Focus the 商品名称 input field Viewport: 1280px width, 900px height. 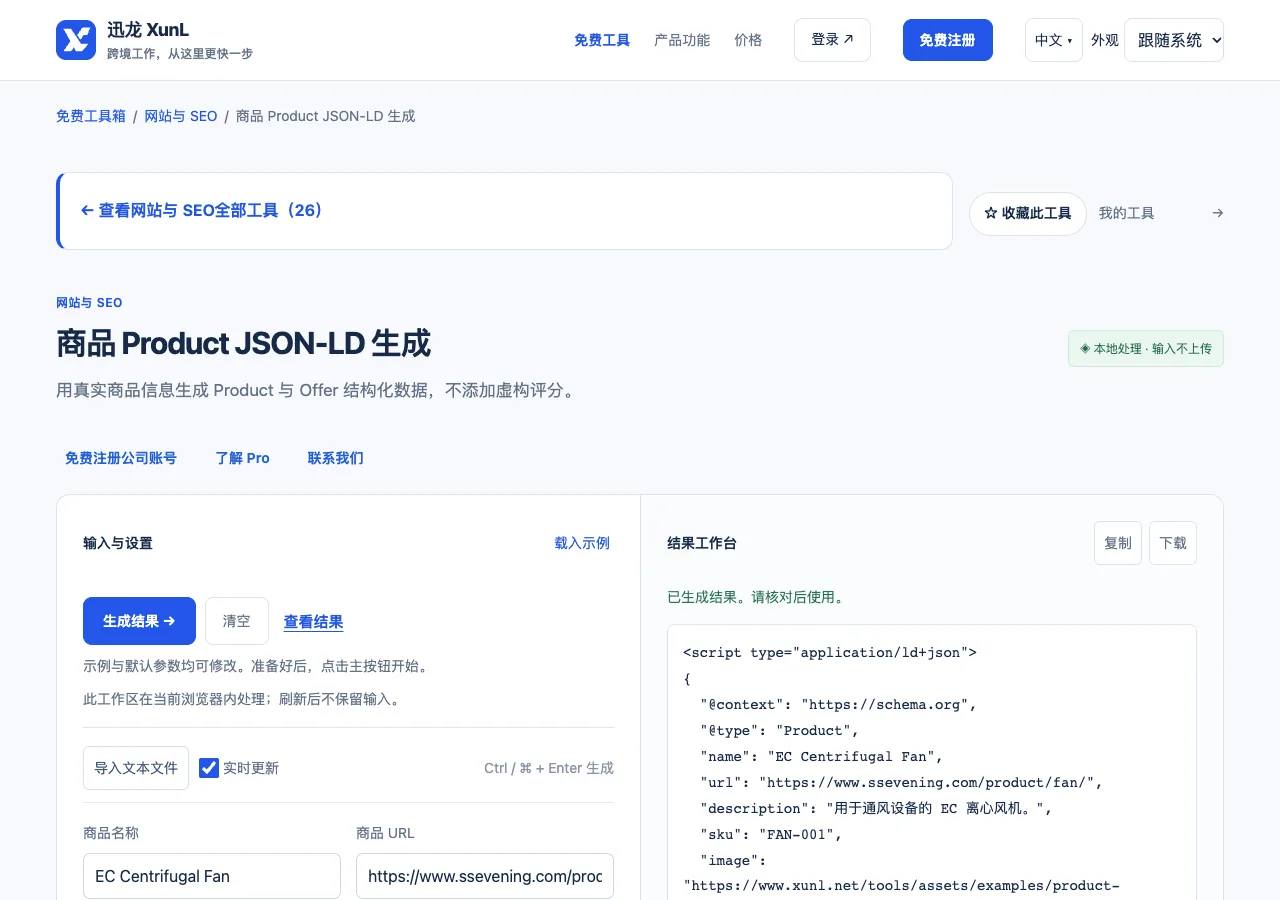point(212,876)
